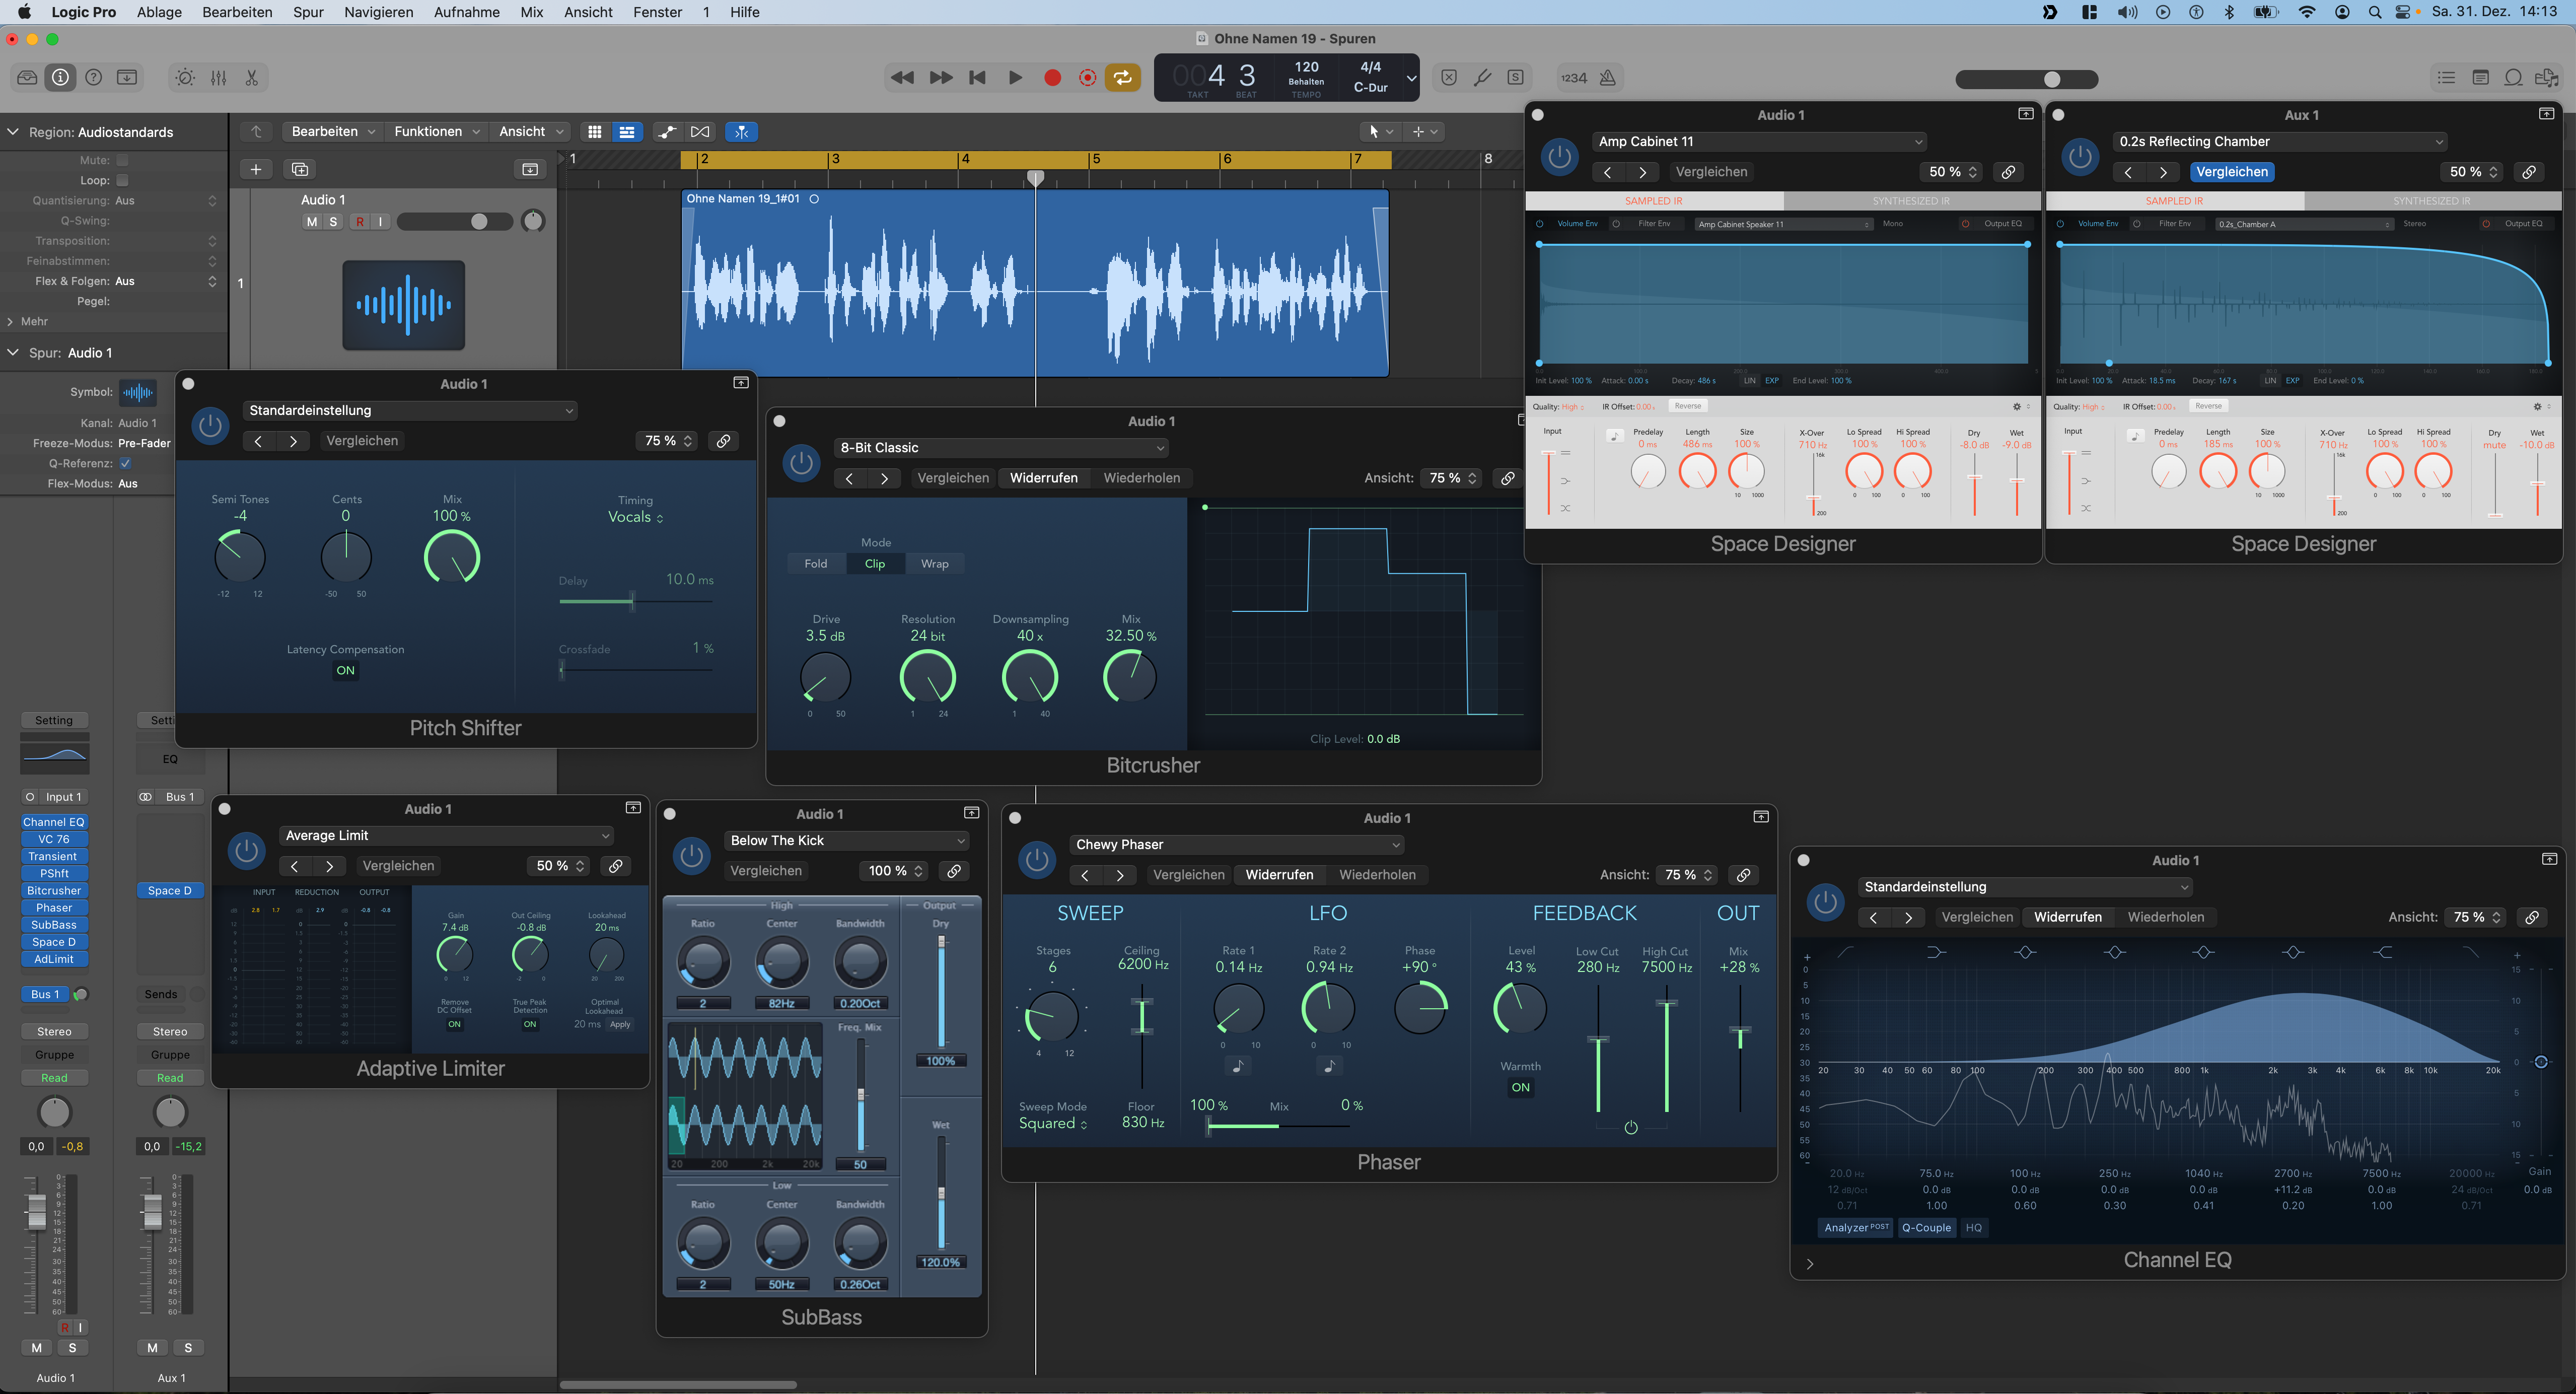Click the duplicate track icon
The width and height of the screenshot is (2576, 1394).
[300, 169]
